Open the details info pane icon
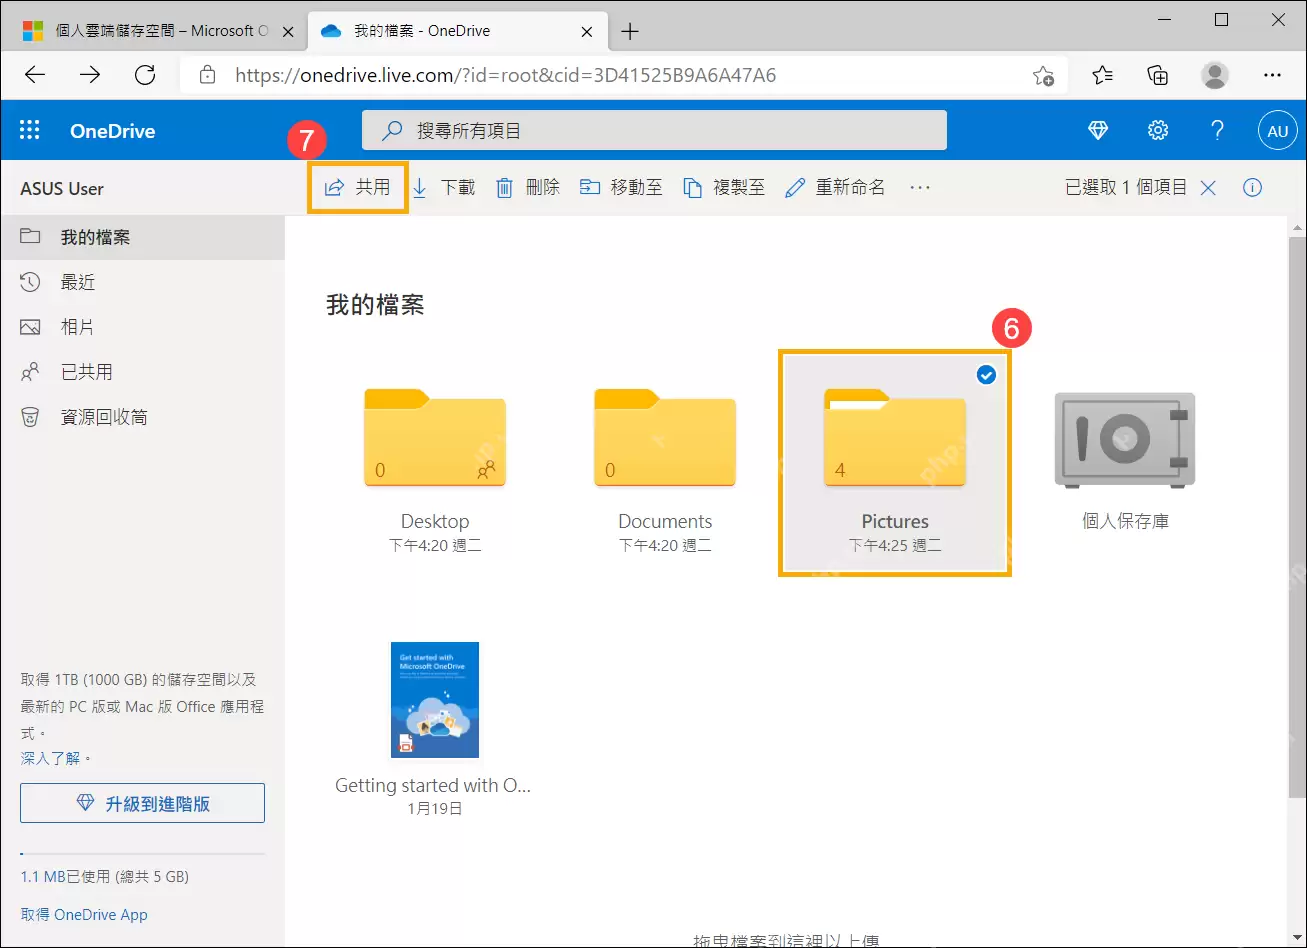This screenshot has height=948, width=1307. coord(1252,187)
